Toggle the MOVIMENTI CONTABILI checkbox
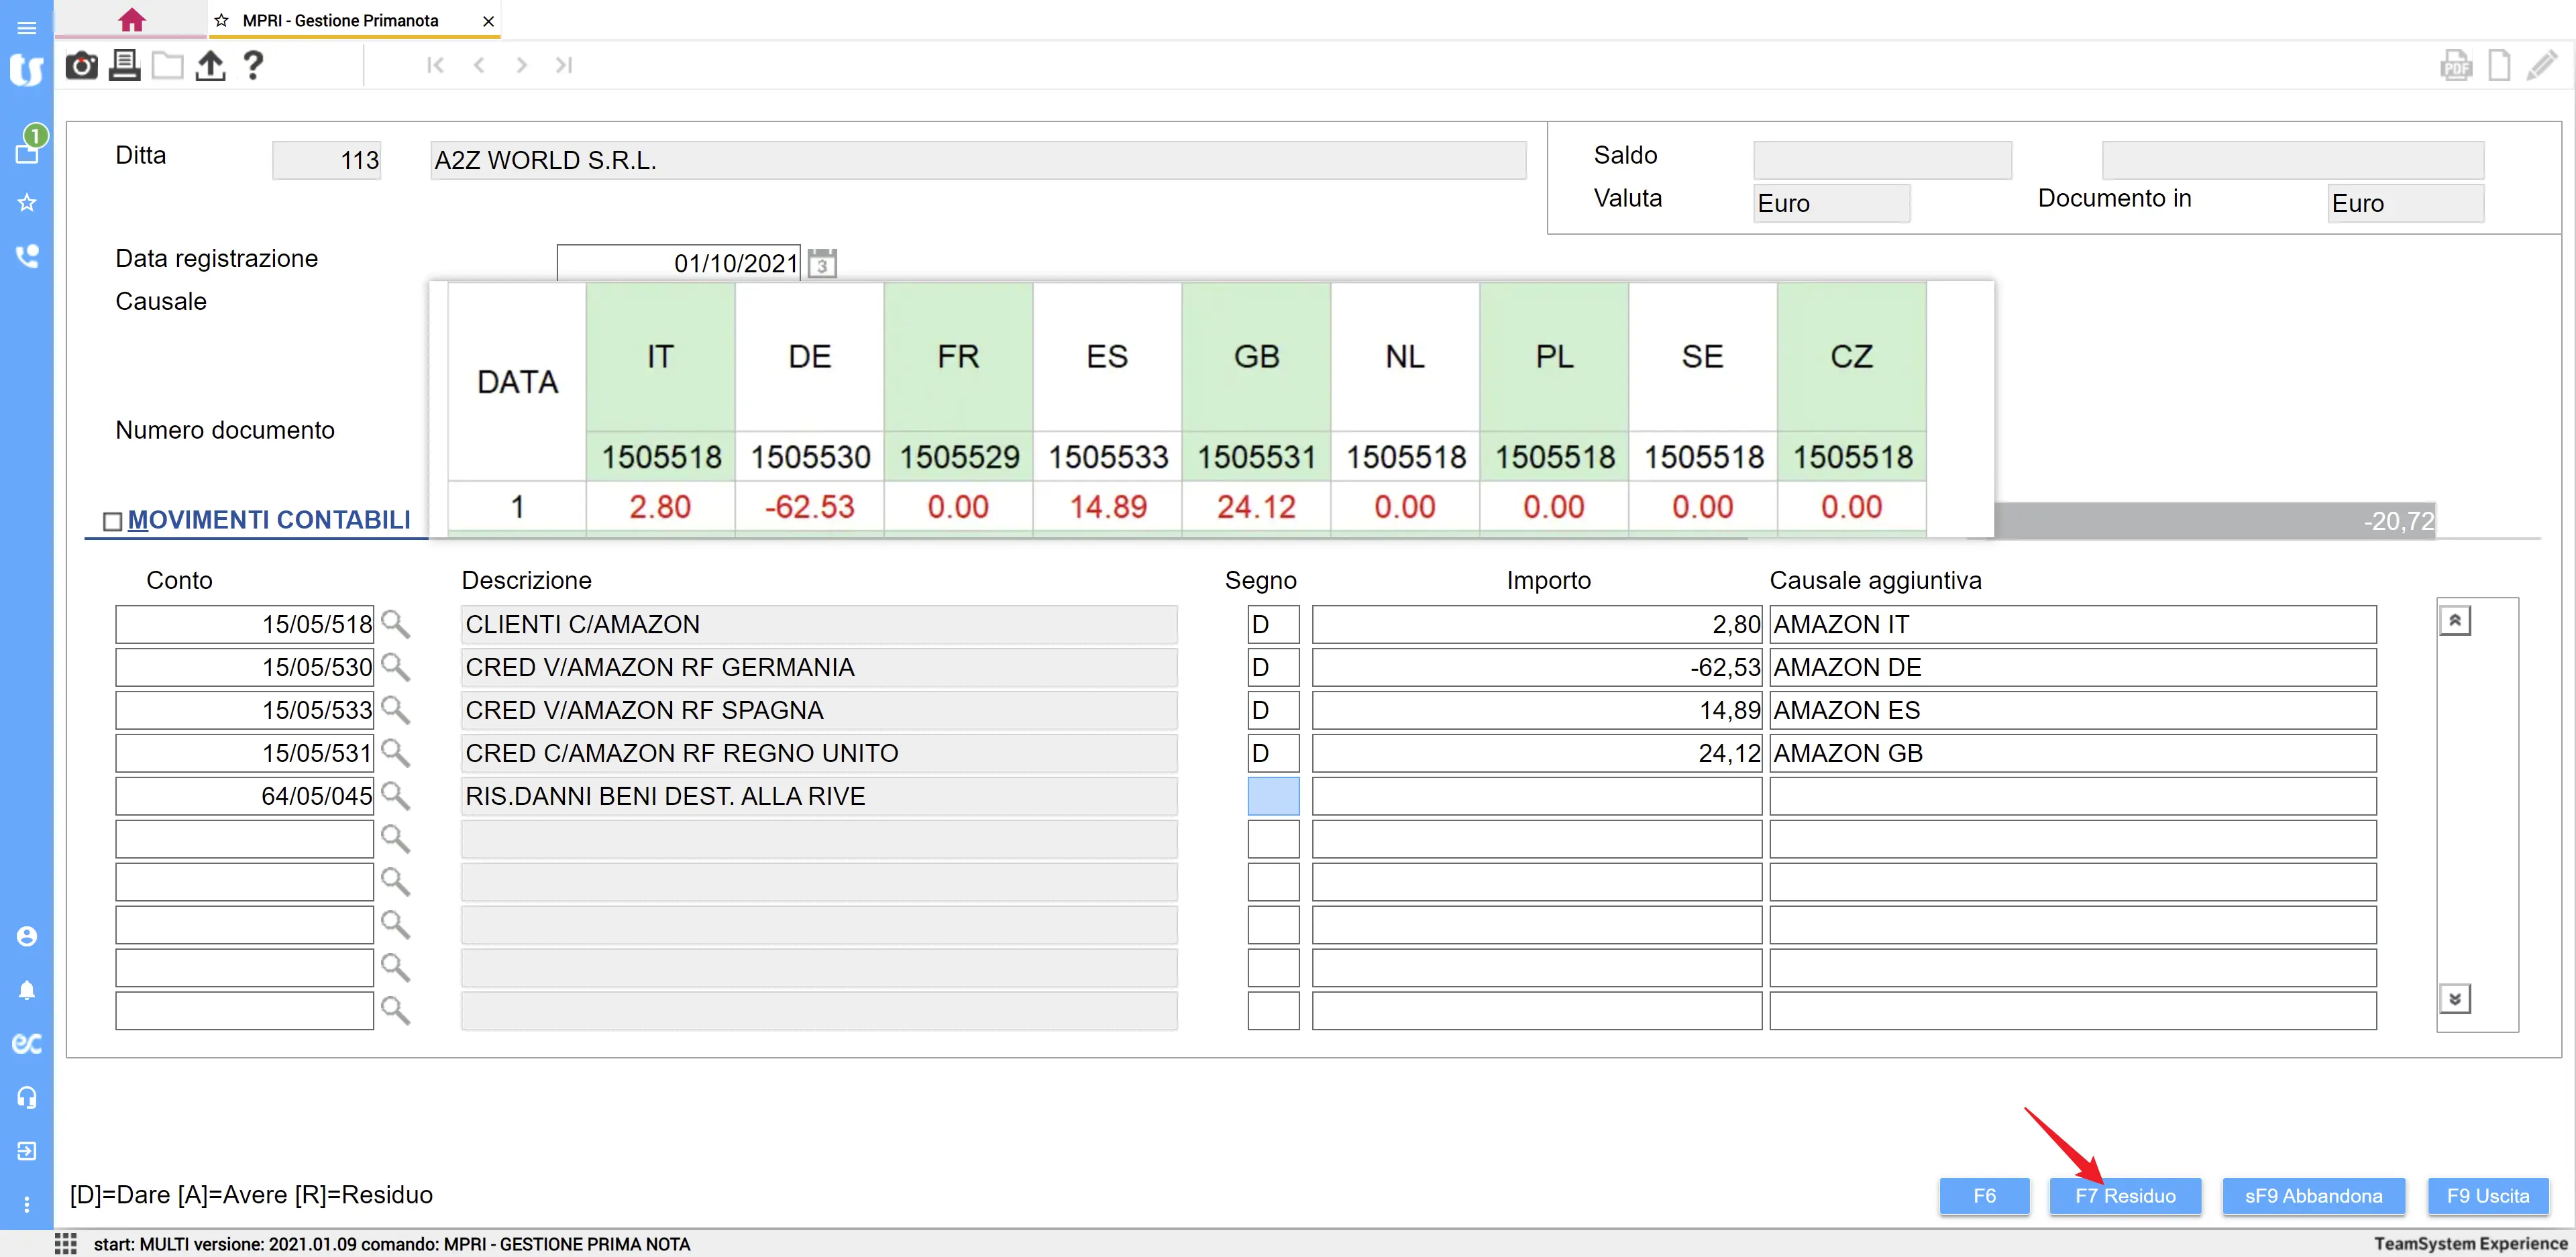 click(113, 521)
